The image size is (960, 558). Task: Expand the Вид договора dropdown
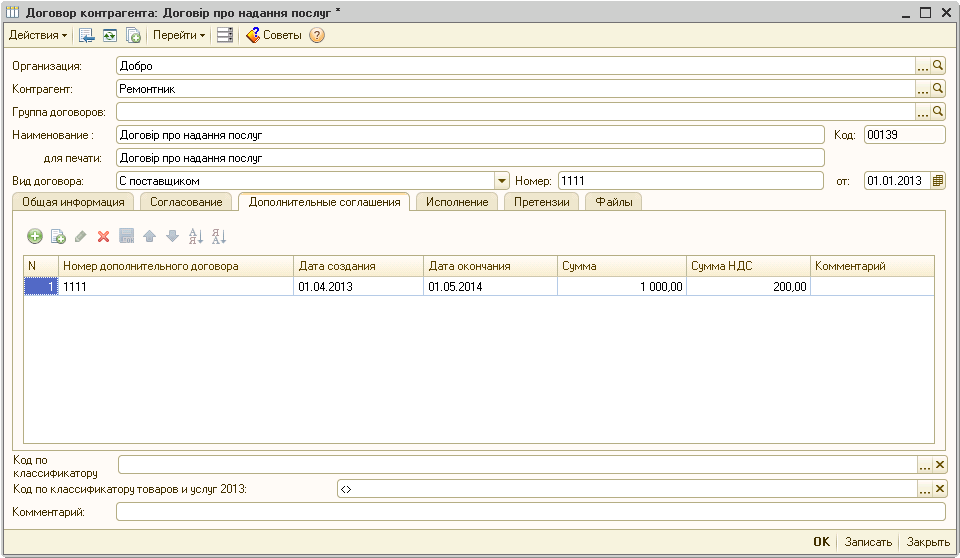pos(502,181)
